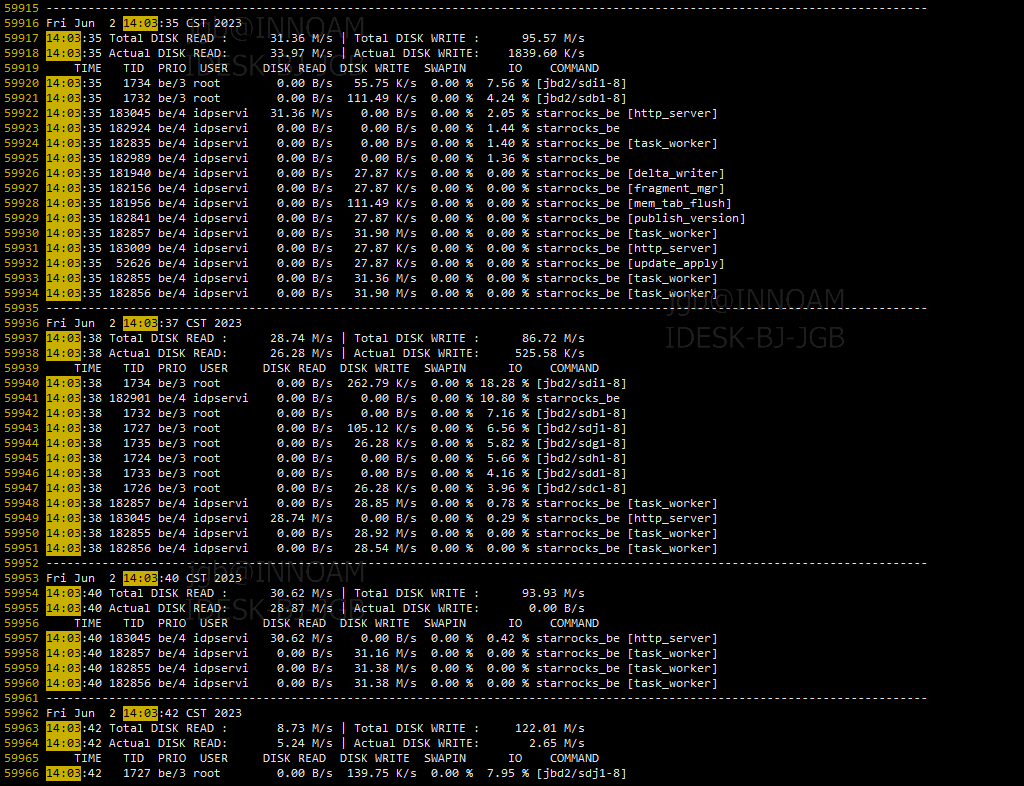This screenshot has width=1024, height=786.
Task: Select thread ID 182901
Action: click(129, 398)
